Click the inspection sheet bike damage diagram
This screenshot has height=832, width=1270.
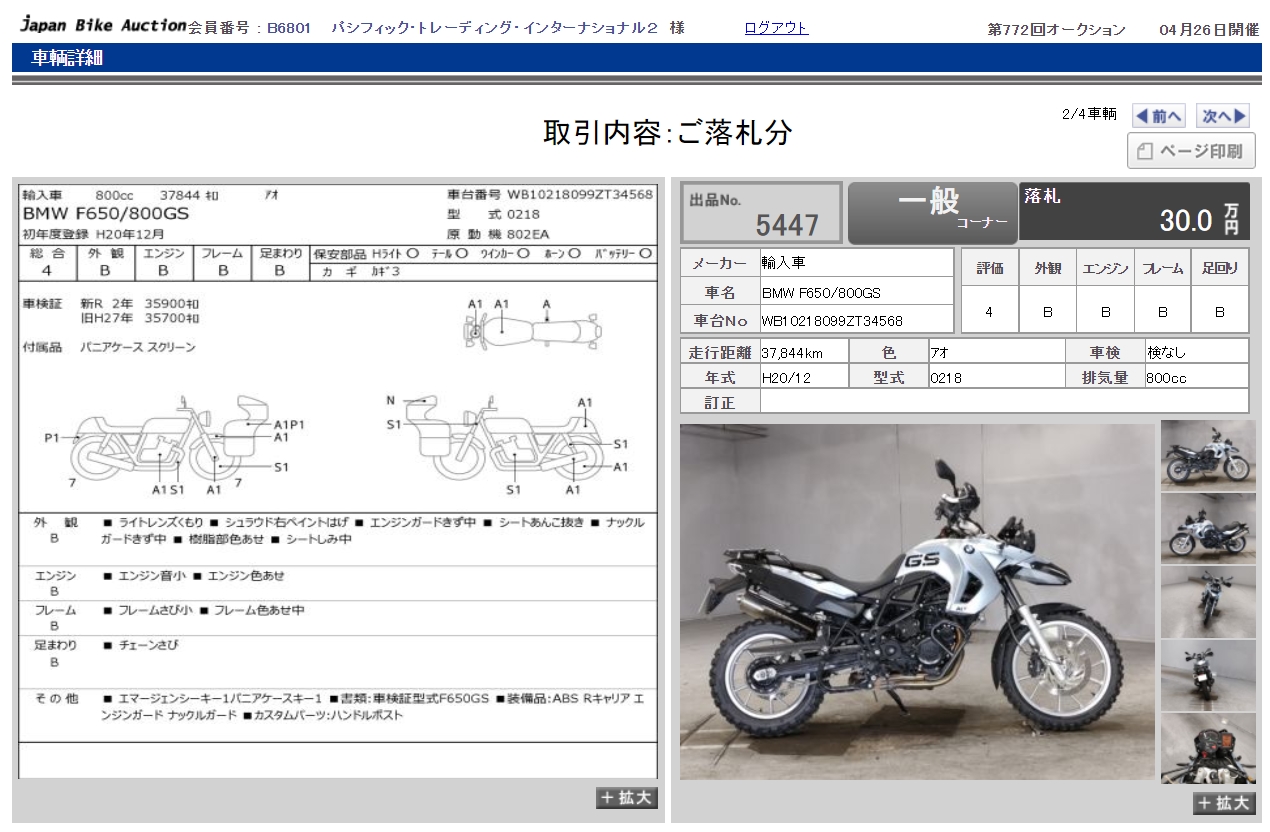(338, 399)
